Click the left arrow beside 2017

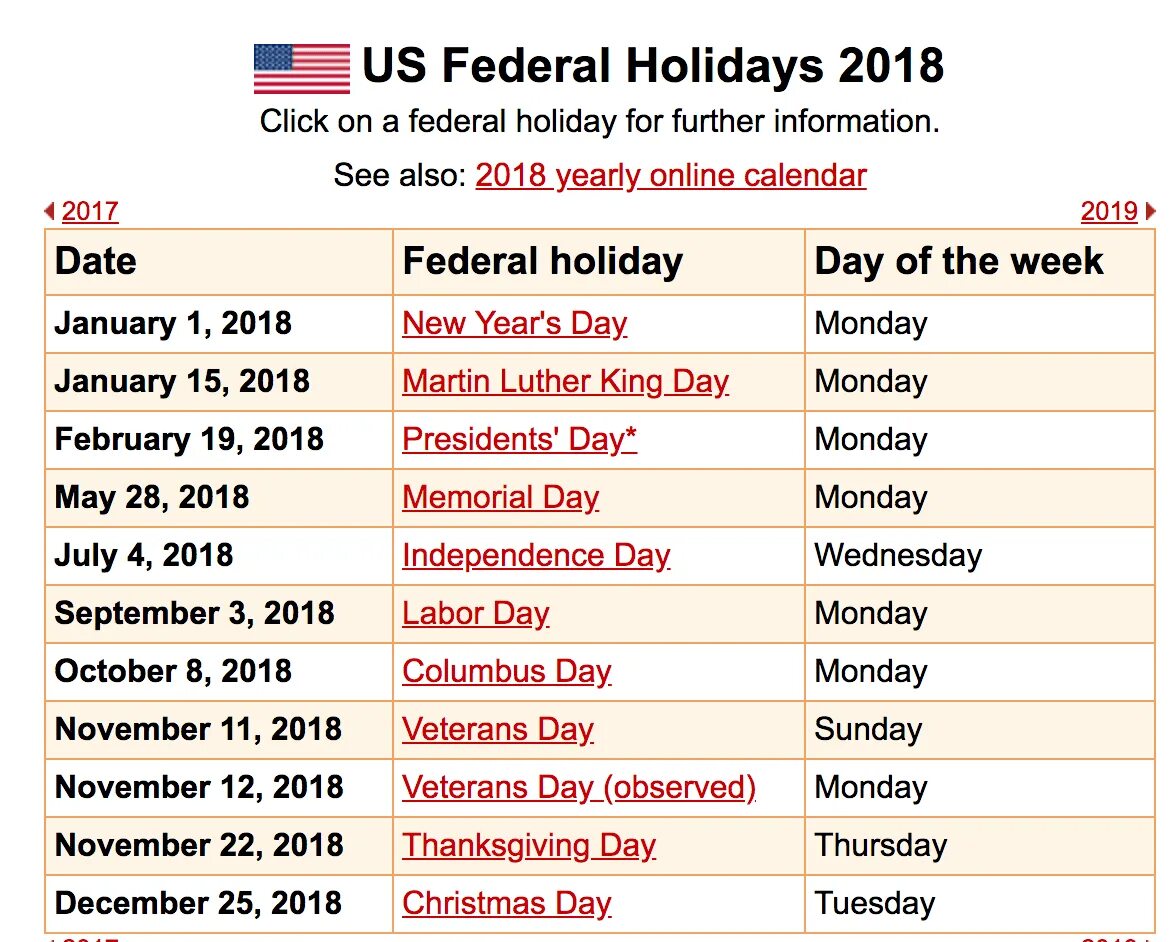point(49,211)
